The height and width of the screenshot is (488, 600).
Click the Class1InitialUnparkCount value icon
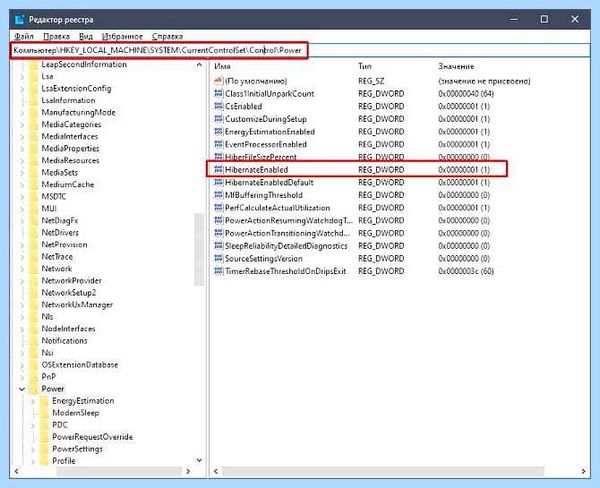tap(218, 93)
